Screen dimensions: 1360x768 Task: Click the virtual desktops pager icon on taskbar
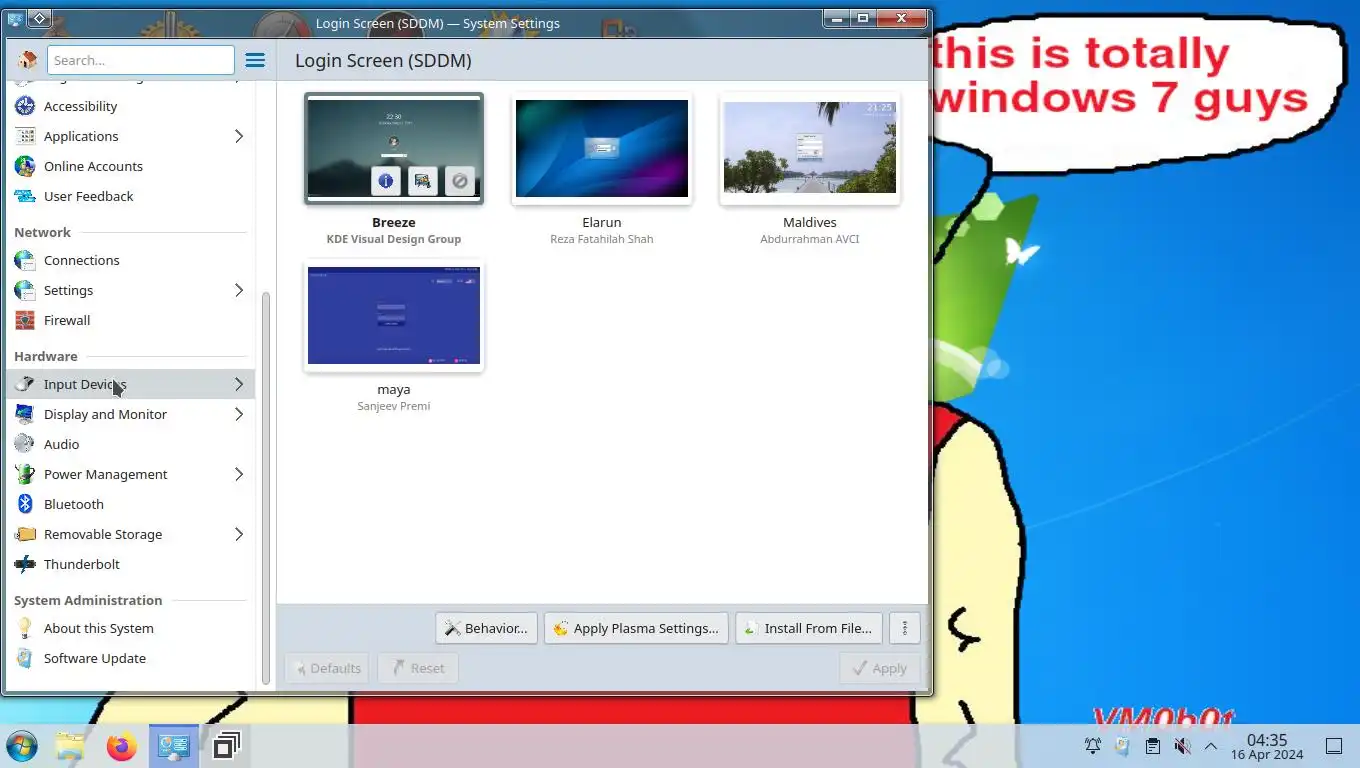(x=227, y=746)
